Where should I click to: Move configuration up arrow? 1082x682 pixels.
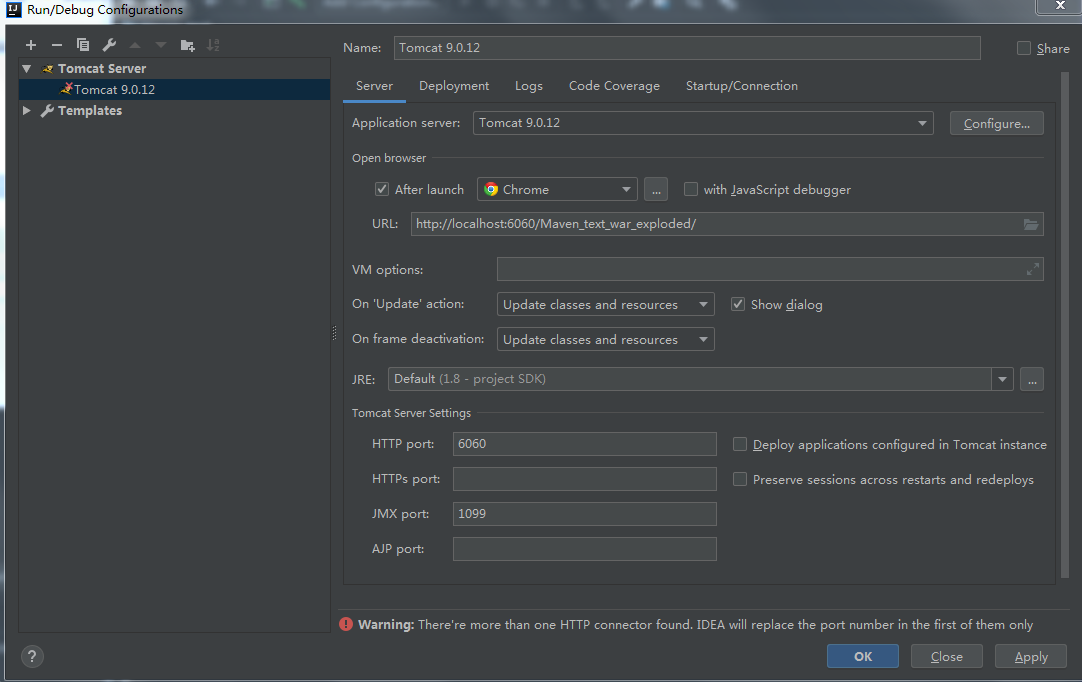click(x=135, y=45)
